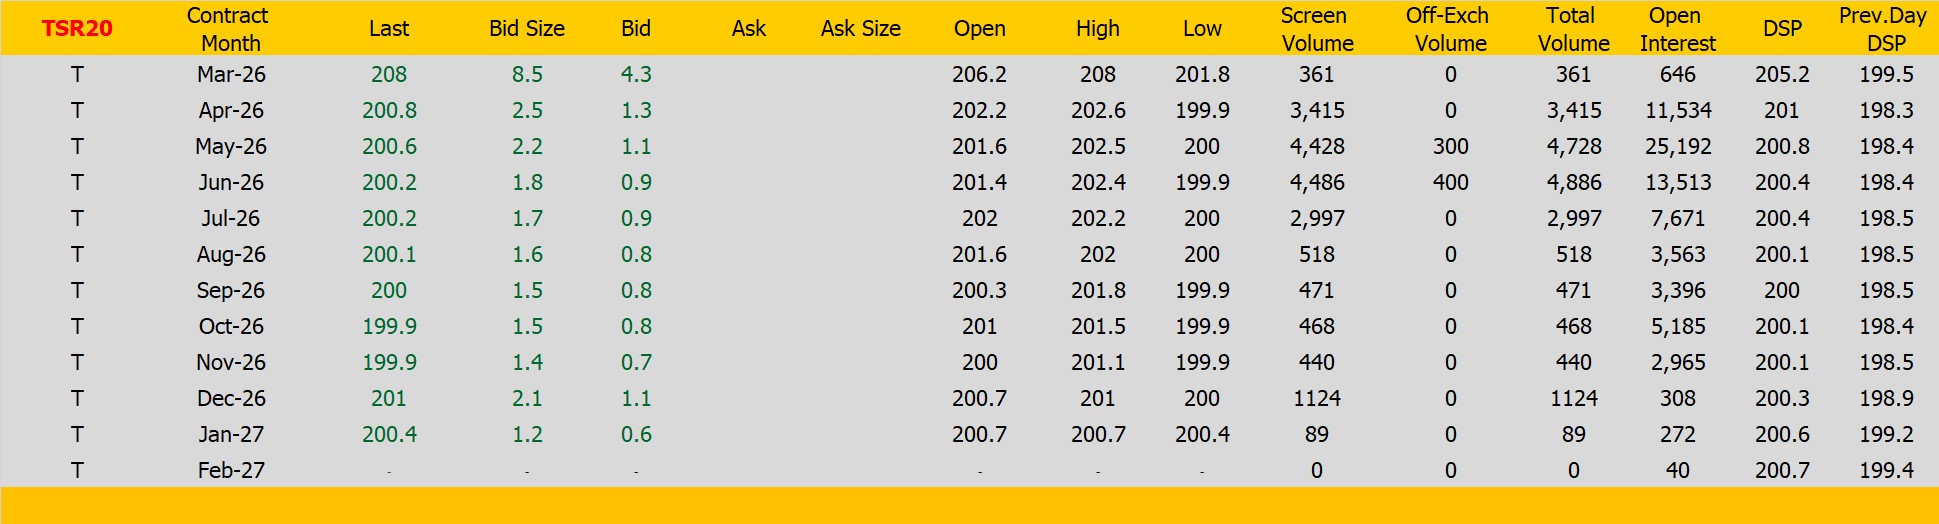Screen dimensions: 1939x524
Task: Click the Ask Size column header
Action: tap(860, 29)
